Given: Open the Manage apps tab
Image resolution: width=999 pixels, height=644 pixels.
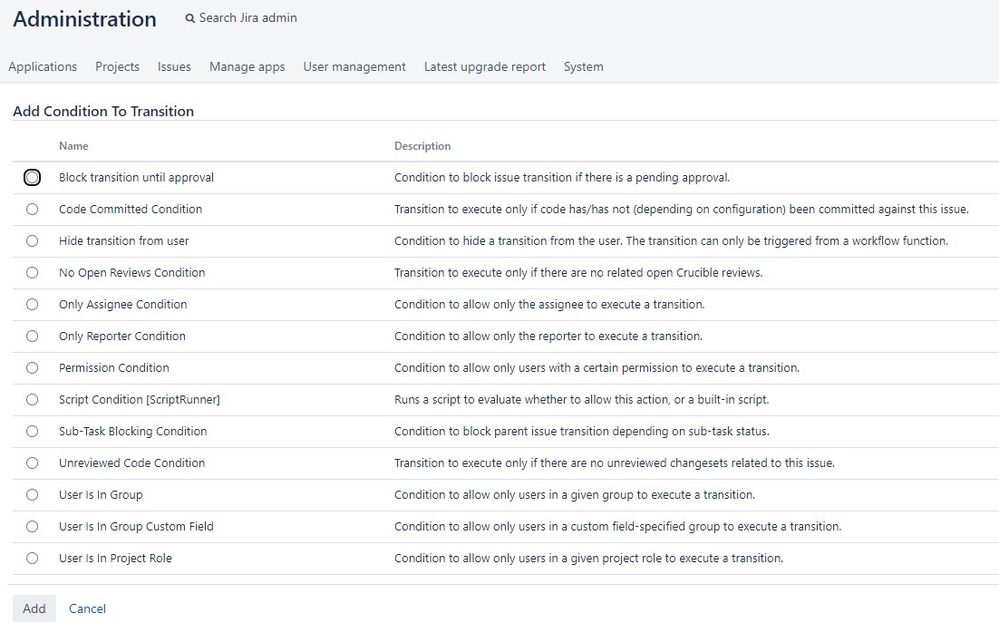Looking at the screenshot, I should point(247,67).
